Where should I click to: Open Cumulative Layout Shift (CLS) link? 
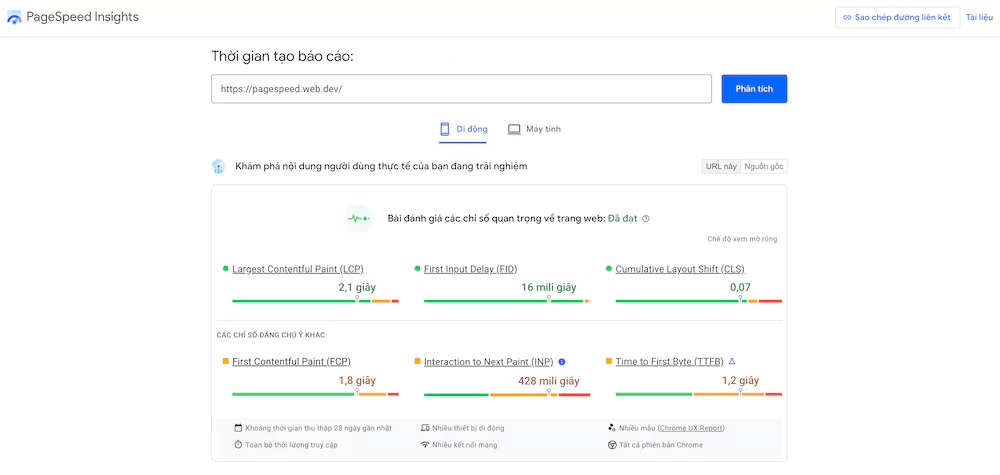(x=680, y=269)
